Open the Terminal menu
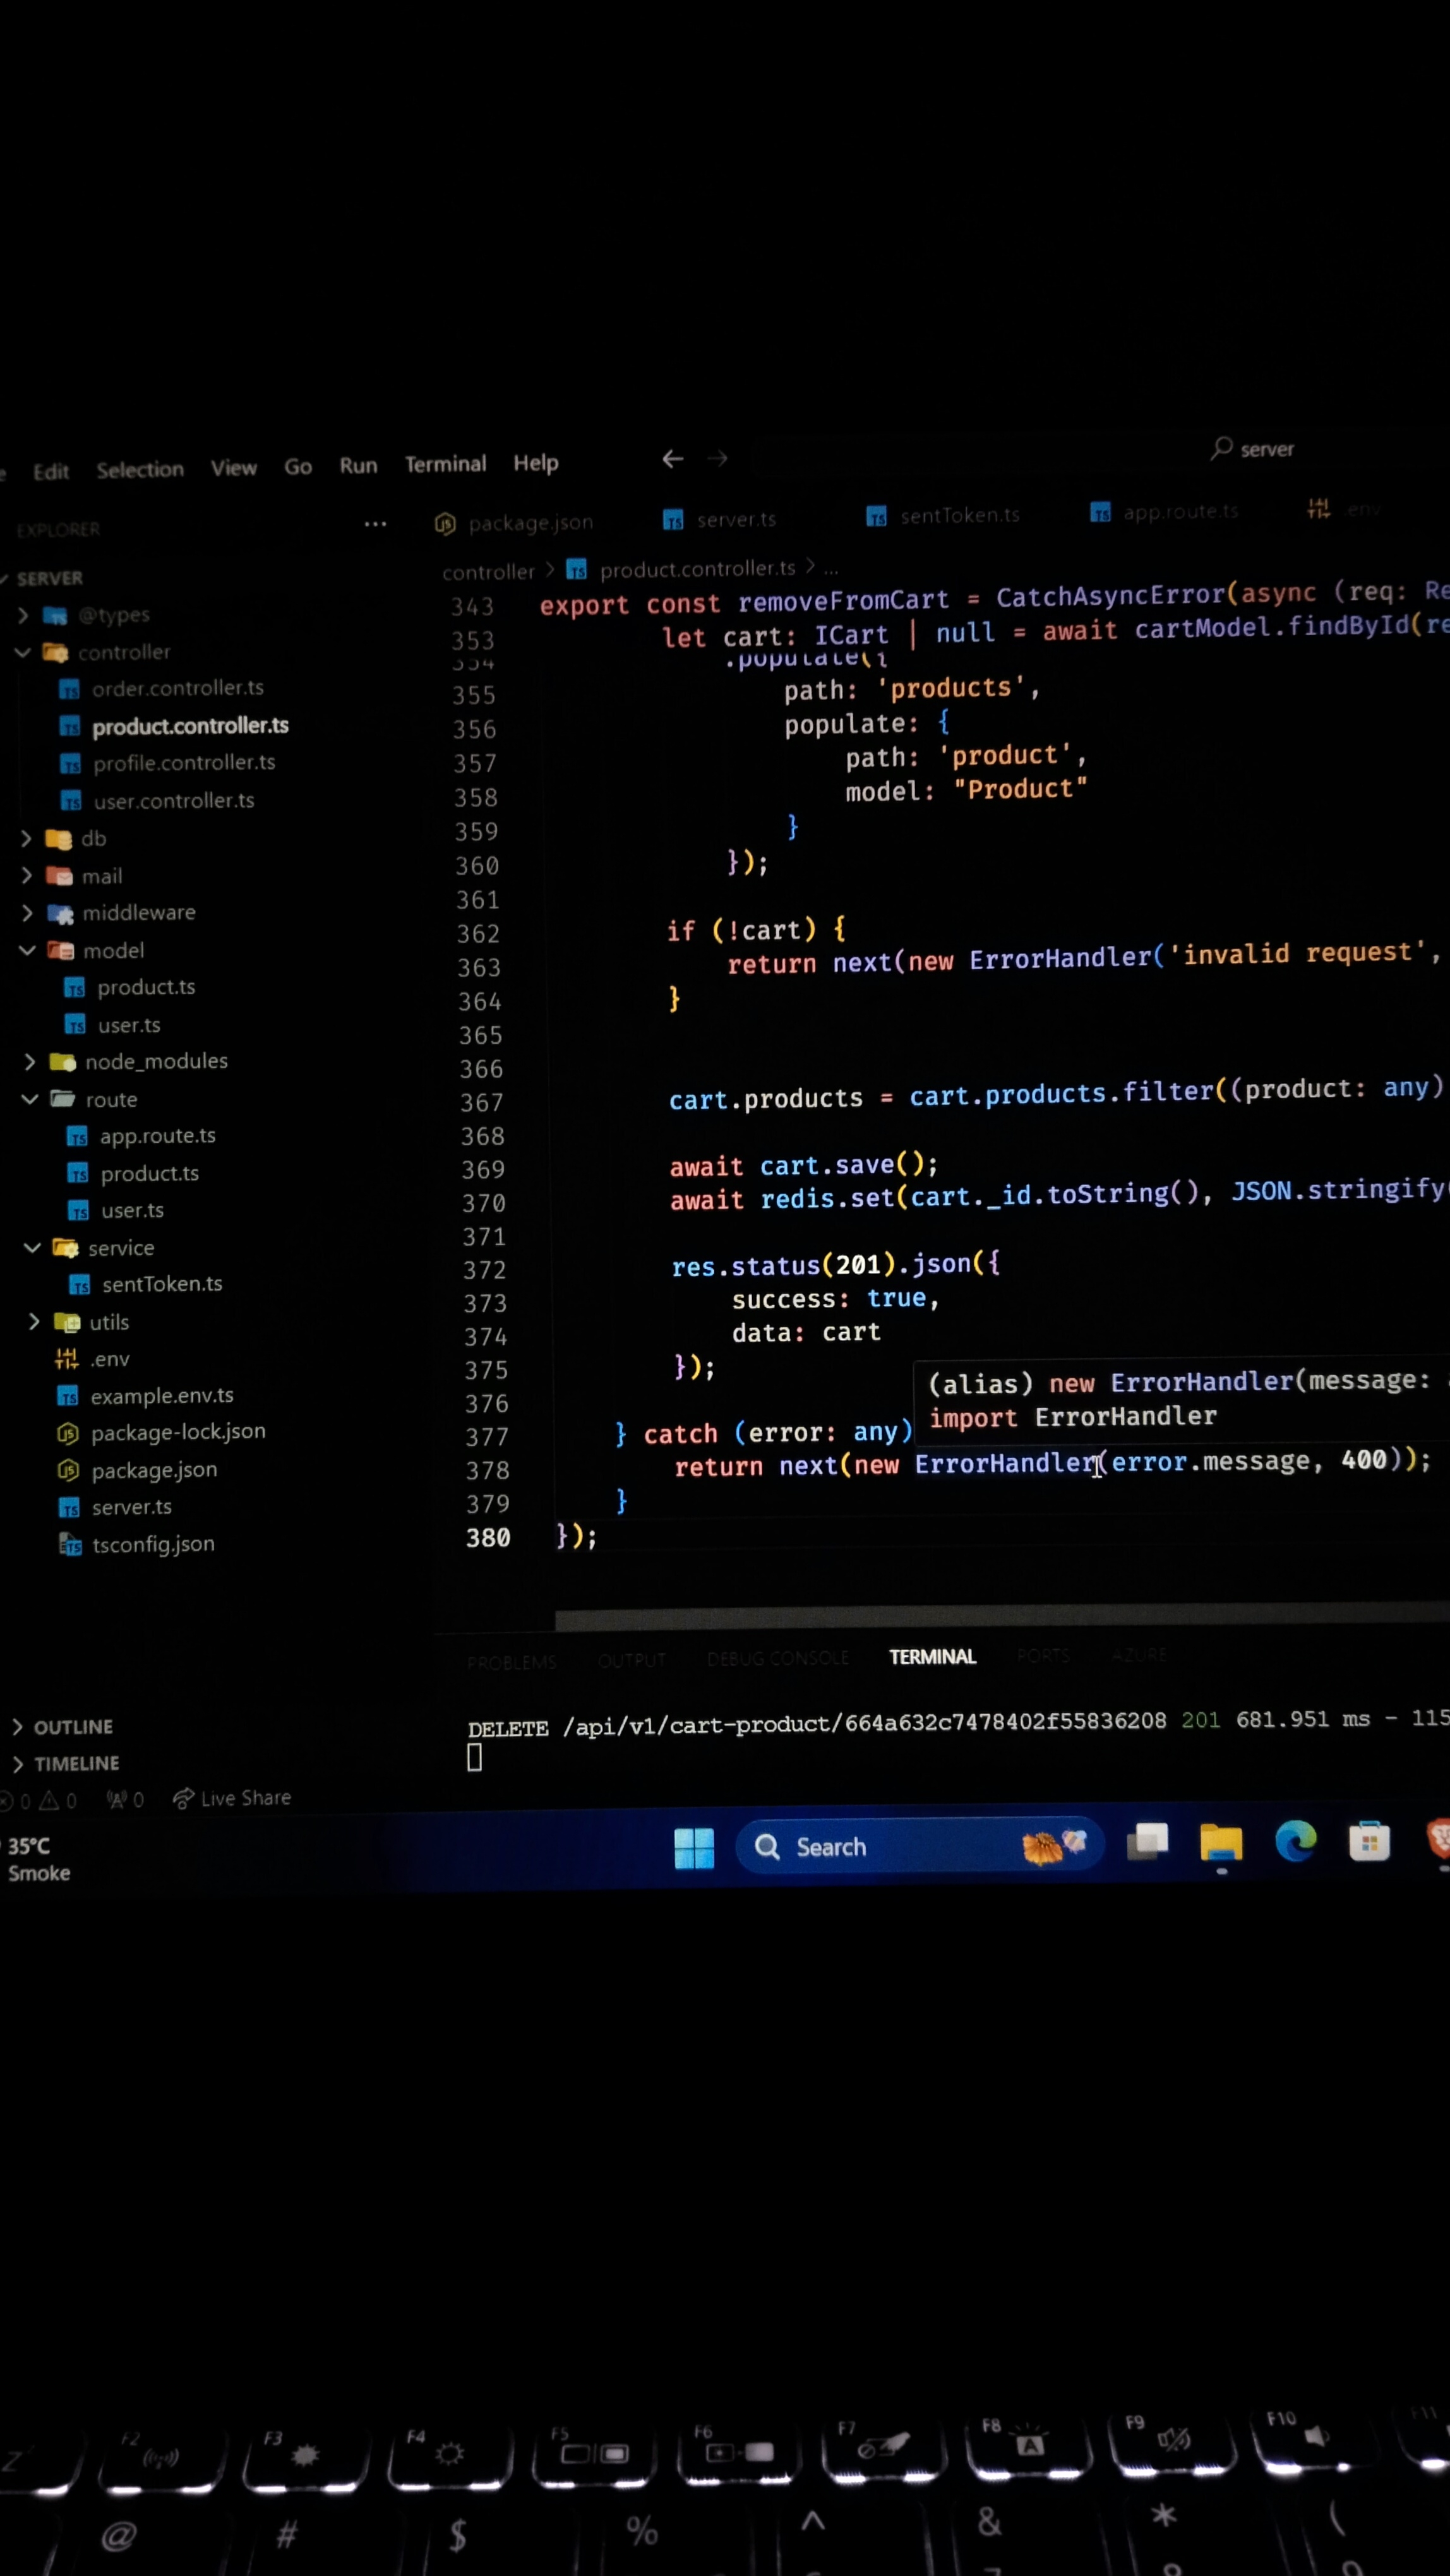Image resolution: width=1450 pixels, height=2576 pixels. (445, 464)
